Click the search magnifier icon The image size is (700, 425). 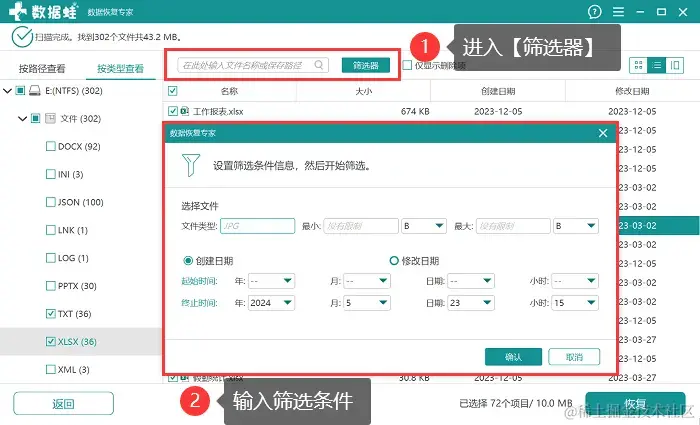pyautogui.click(x=319, y=65)
